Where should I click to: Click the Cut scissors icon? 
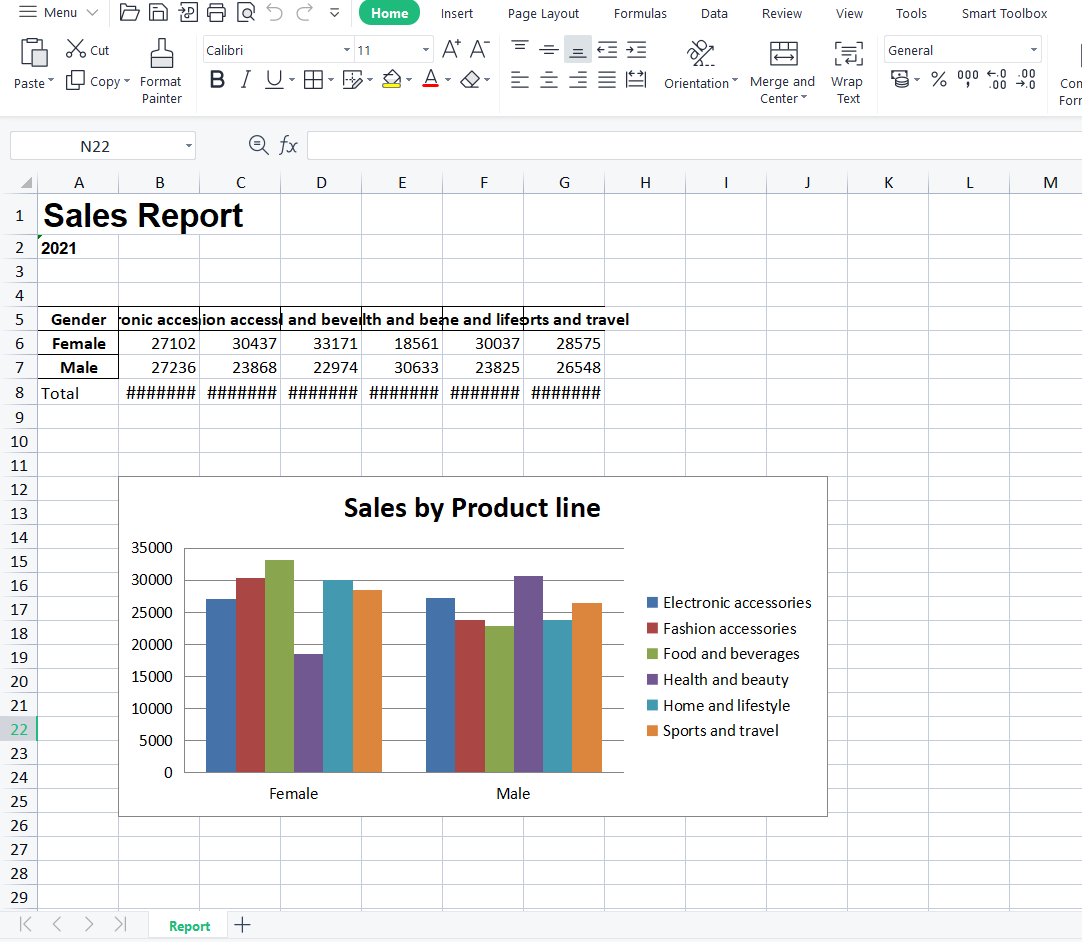point(75,49)
